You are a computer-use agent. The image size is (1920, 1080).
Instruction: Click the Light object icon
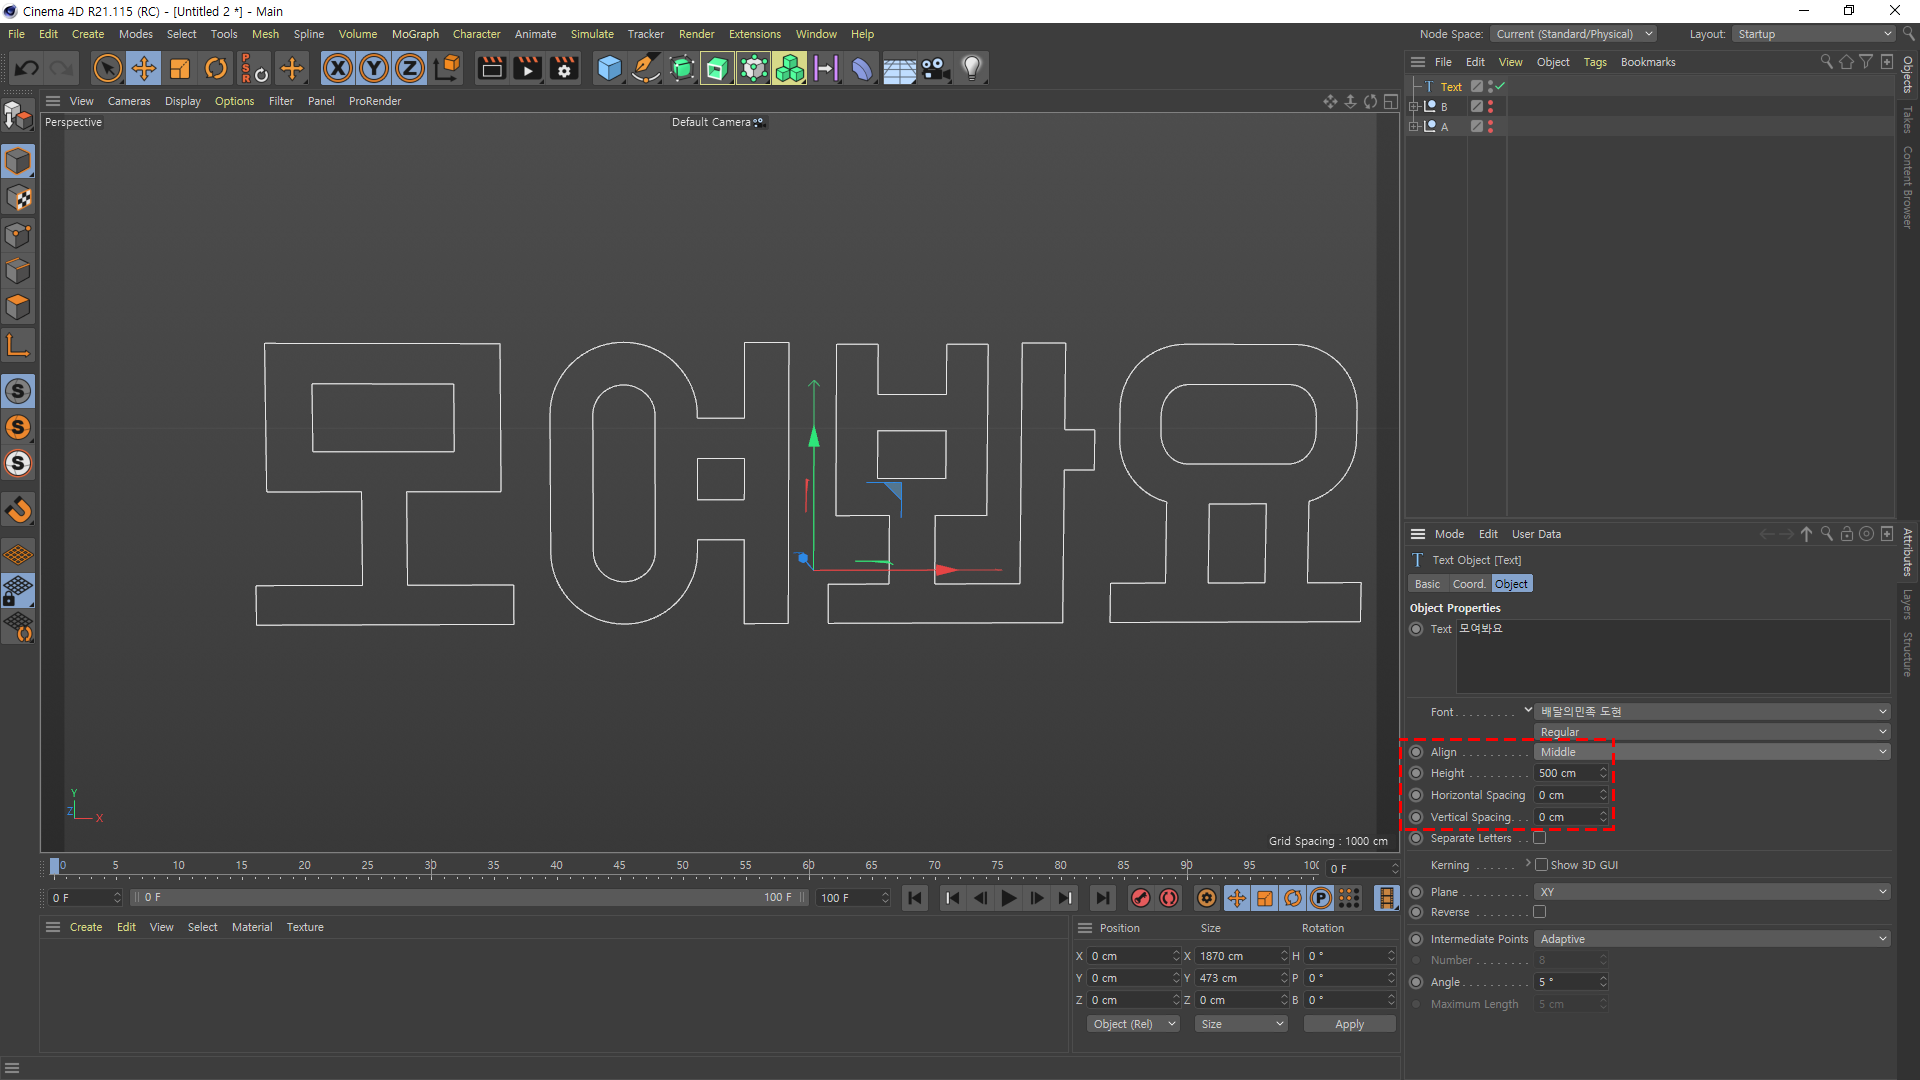click(971, 68)
